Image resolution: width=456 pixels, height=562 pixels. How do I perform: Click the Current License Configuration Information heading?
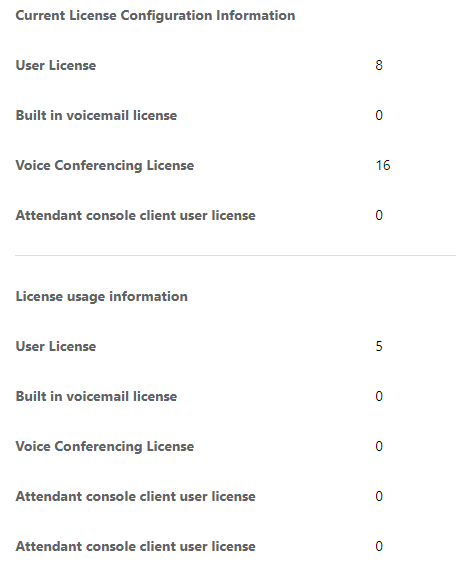click(155, 16)
